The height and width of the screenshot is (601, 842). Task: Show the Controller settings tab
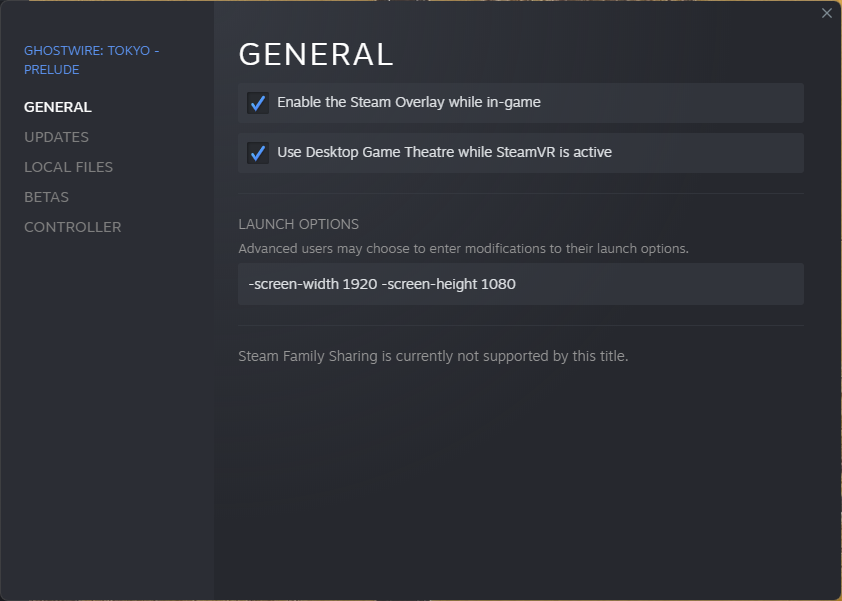pos(72,227)
